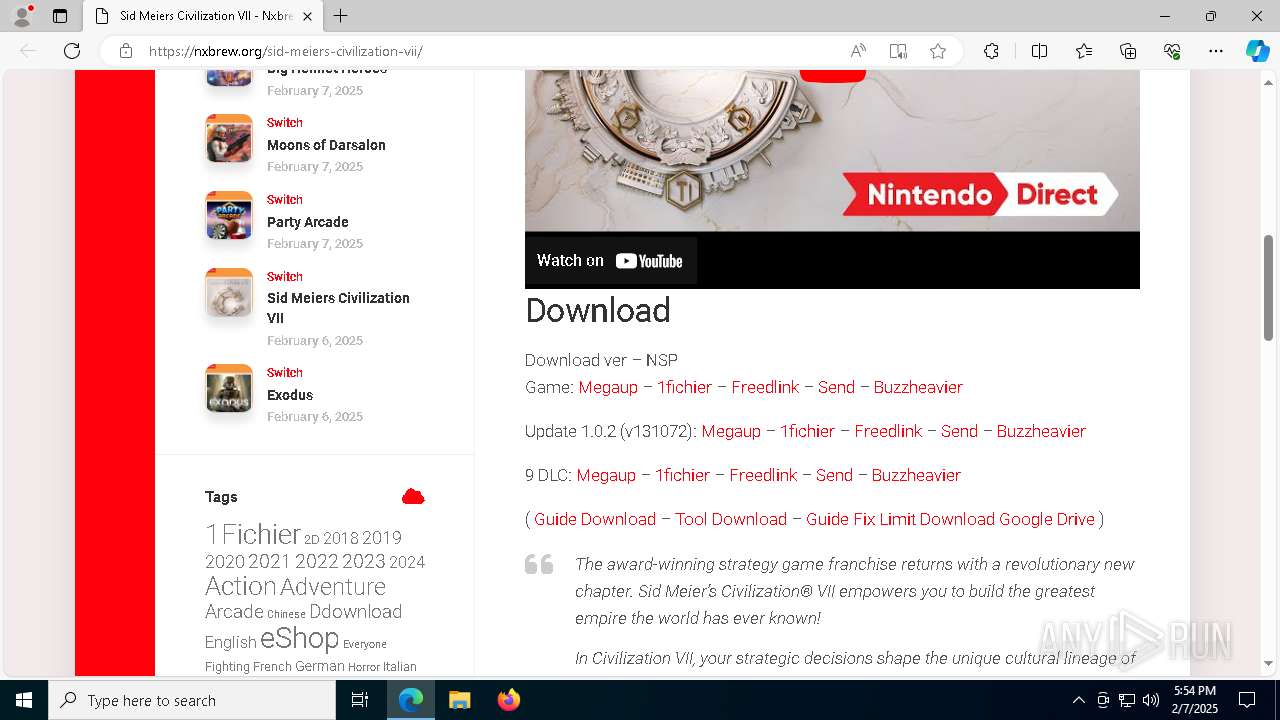The height and width of the screenshot is (720, 1280).
Task: Click Watch on YouTube button
Action: pyautogui.click(x=610, y=261)
